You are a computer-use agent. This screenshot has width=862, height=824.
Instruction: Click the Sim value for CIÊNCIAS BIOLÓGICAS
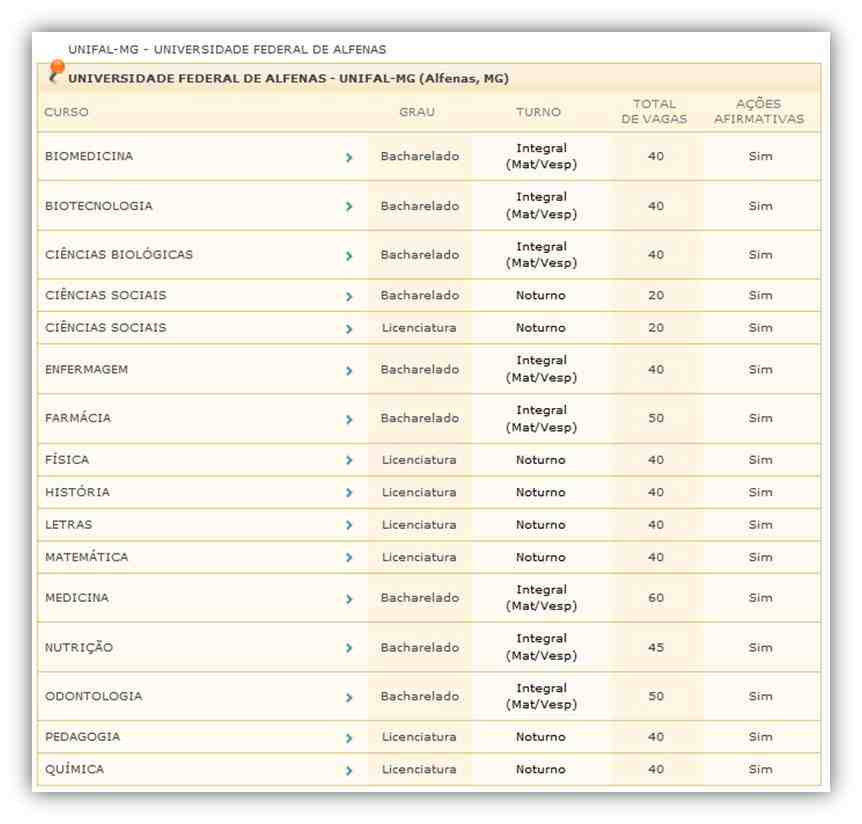761,255
